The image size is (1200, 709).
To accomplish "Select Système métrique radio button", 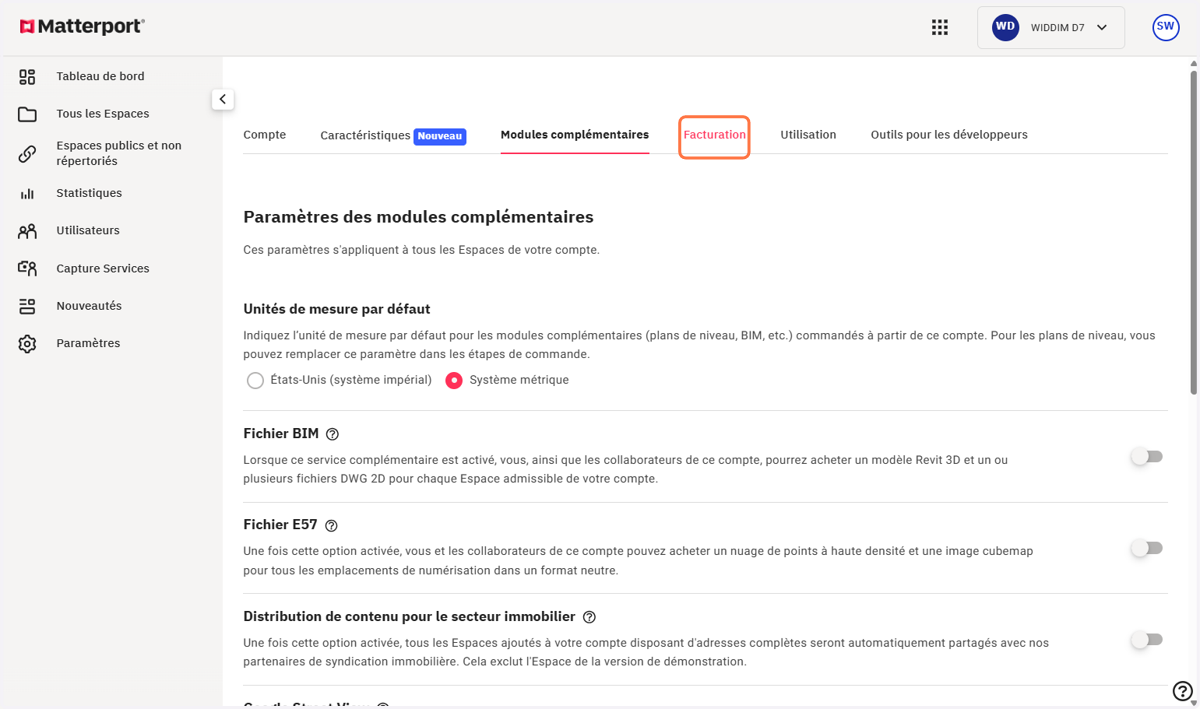I will pyautogui.click(x=454, y=381).
